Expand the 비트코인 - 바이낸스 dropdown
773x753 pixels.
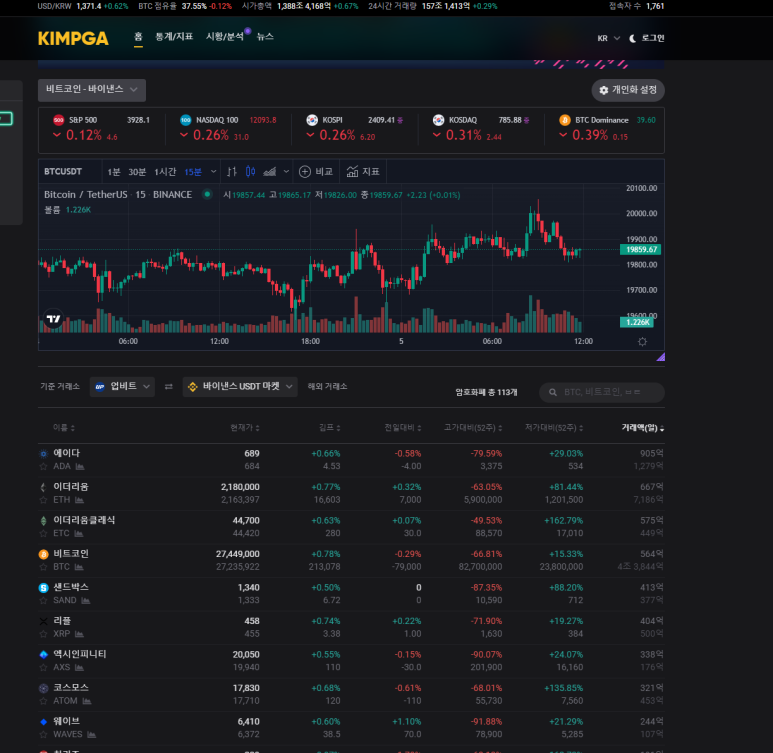point(92,90)
